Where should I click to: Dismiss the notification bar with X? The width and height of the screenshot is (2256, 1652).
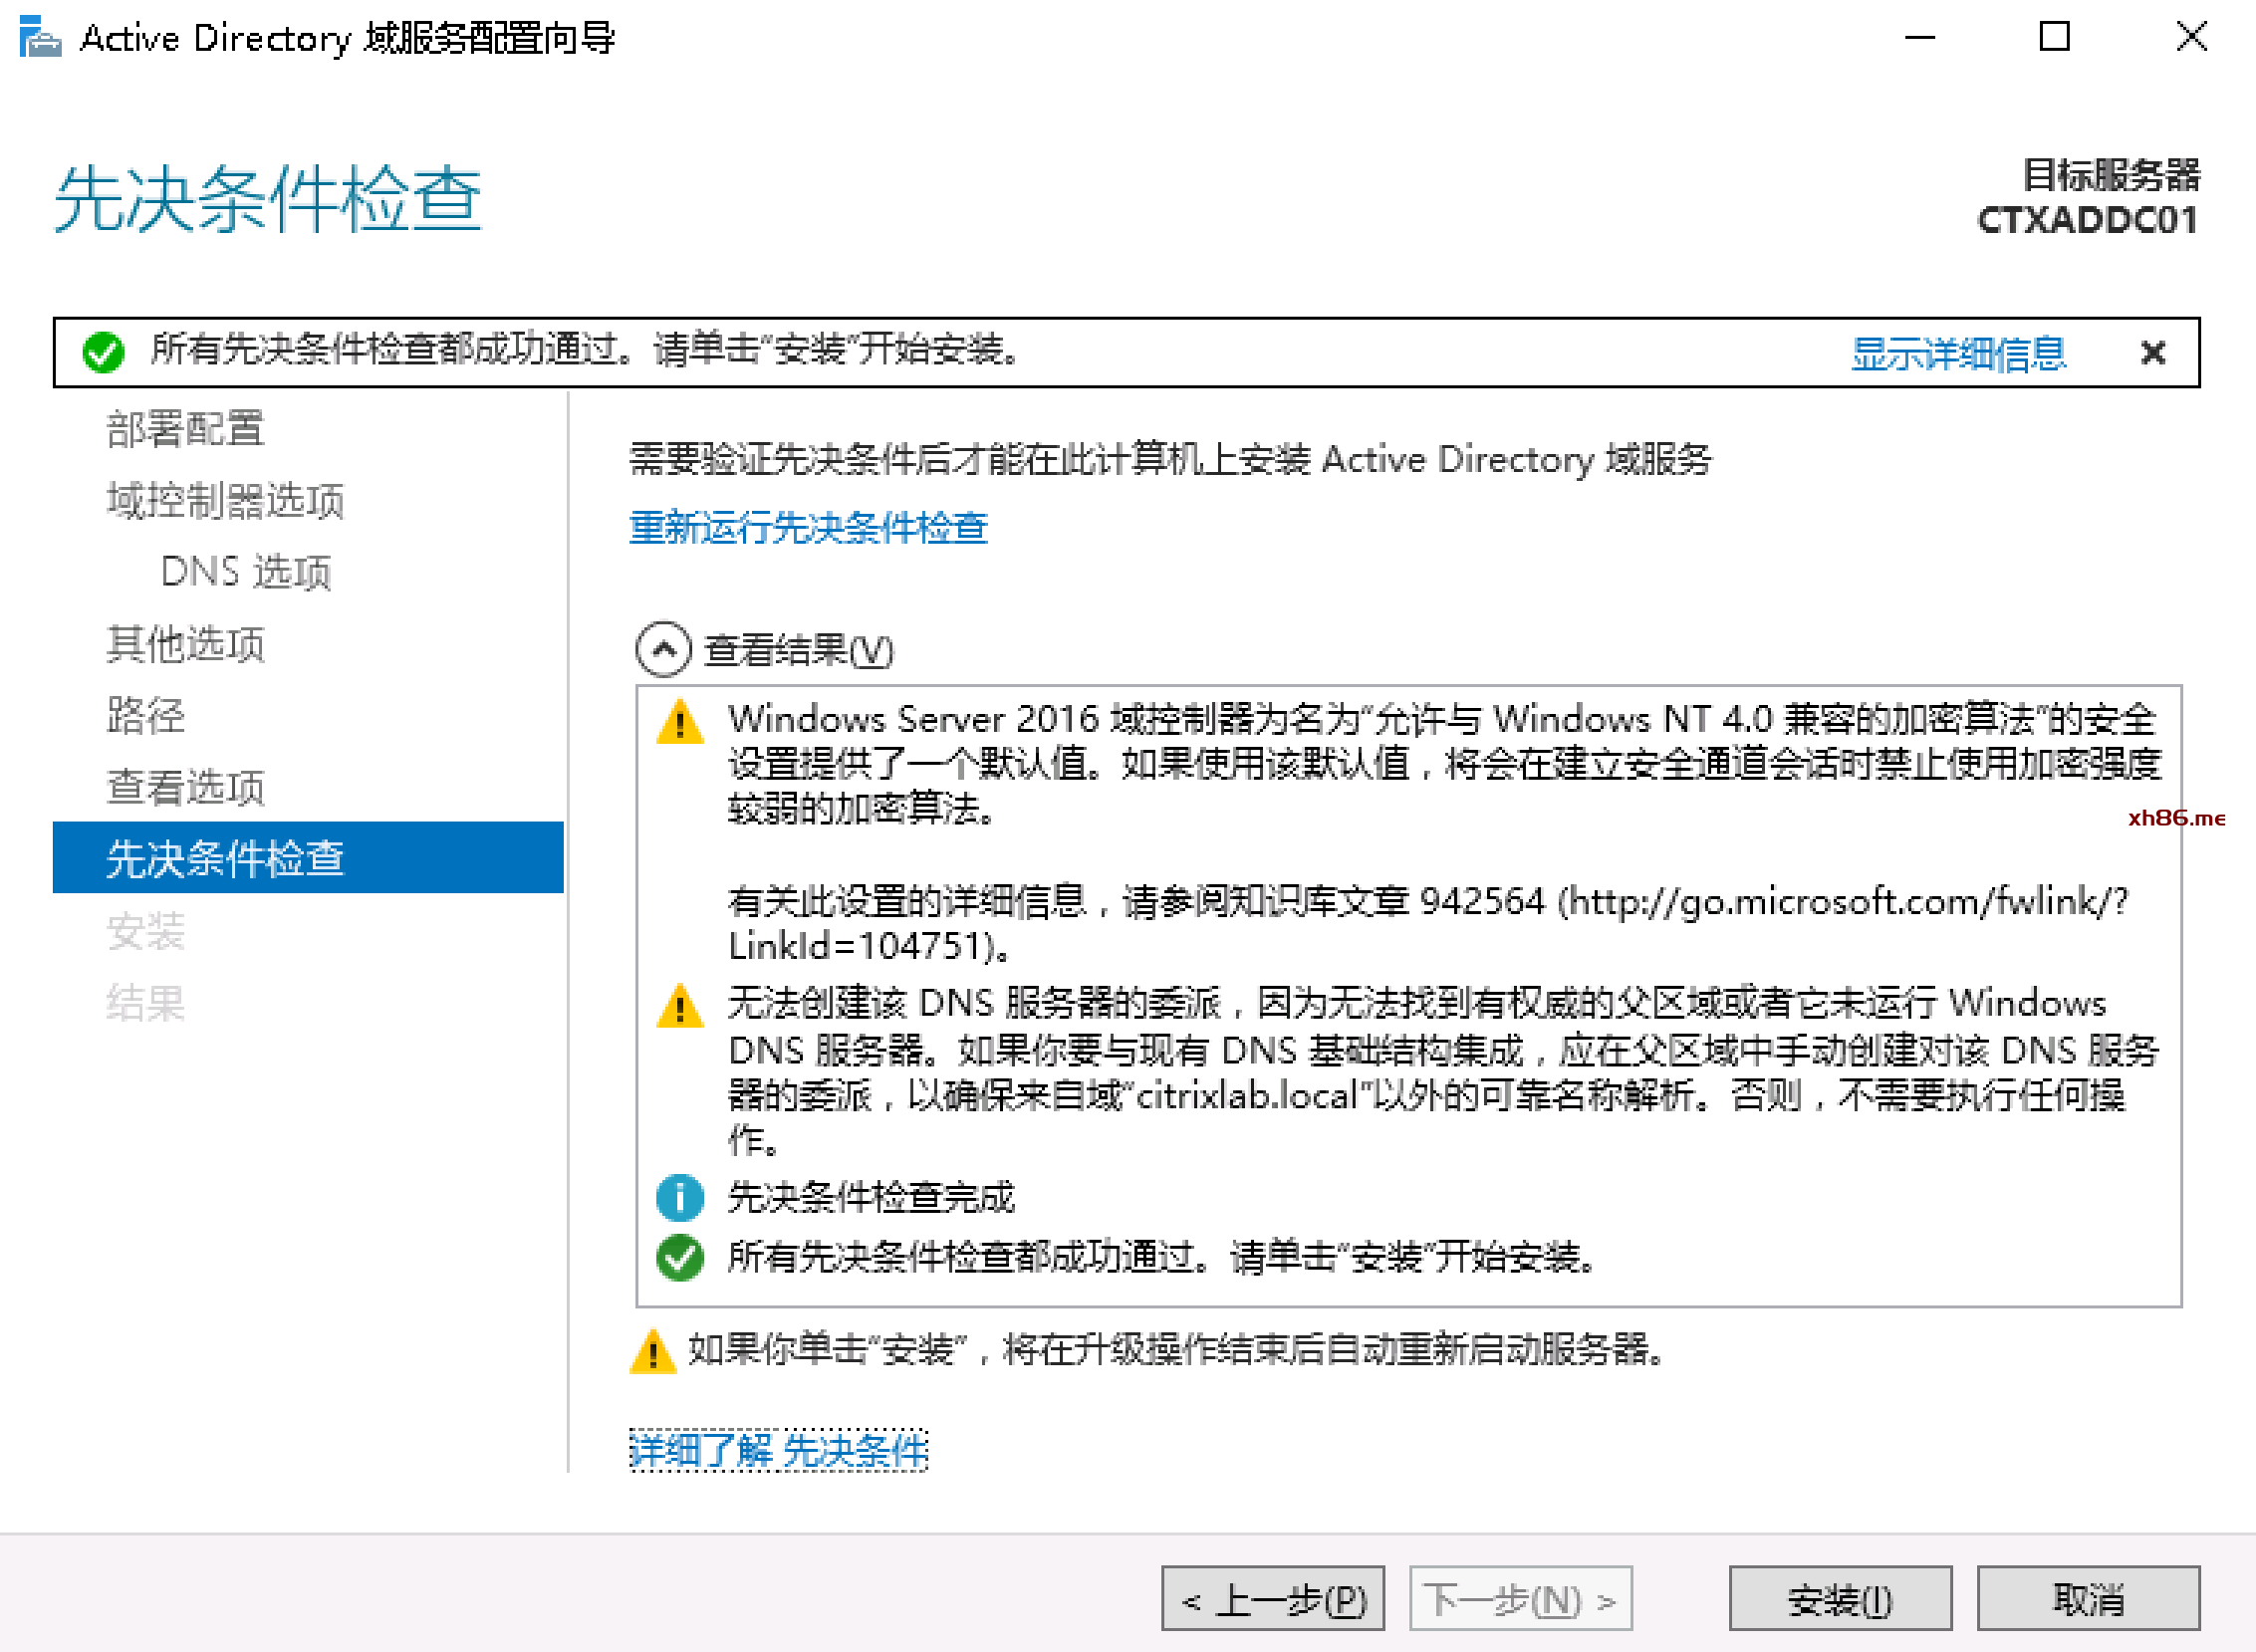[2152, 352]
